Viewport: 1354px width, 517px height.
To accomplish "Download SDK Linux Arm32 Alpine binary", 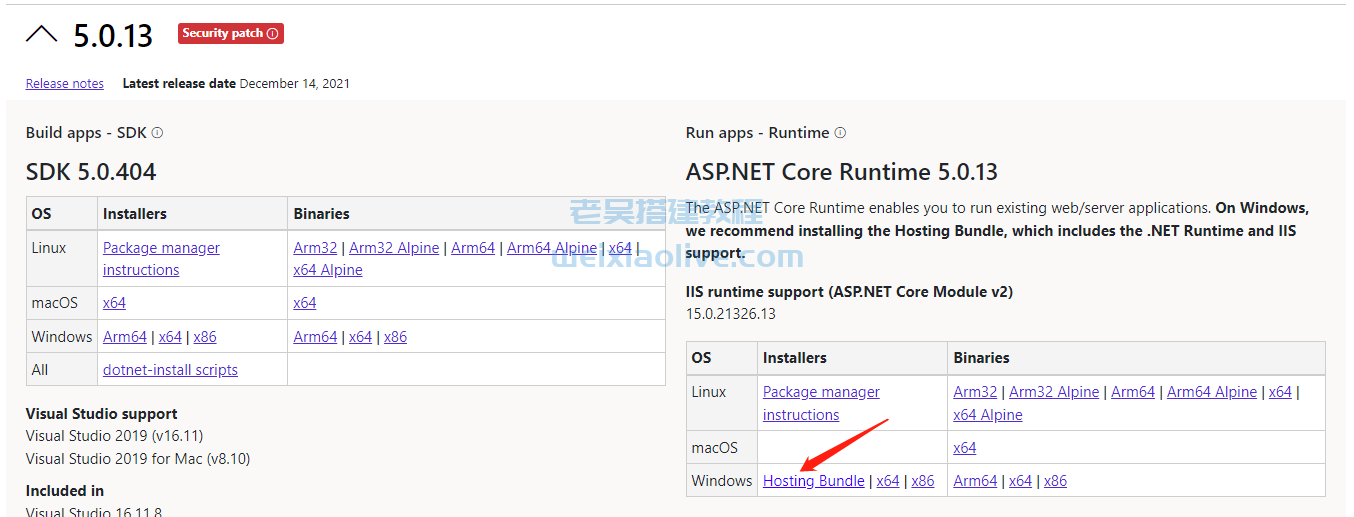I will click(394, 248).
